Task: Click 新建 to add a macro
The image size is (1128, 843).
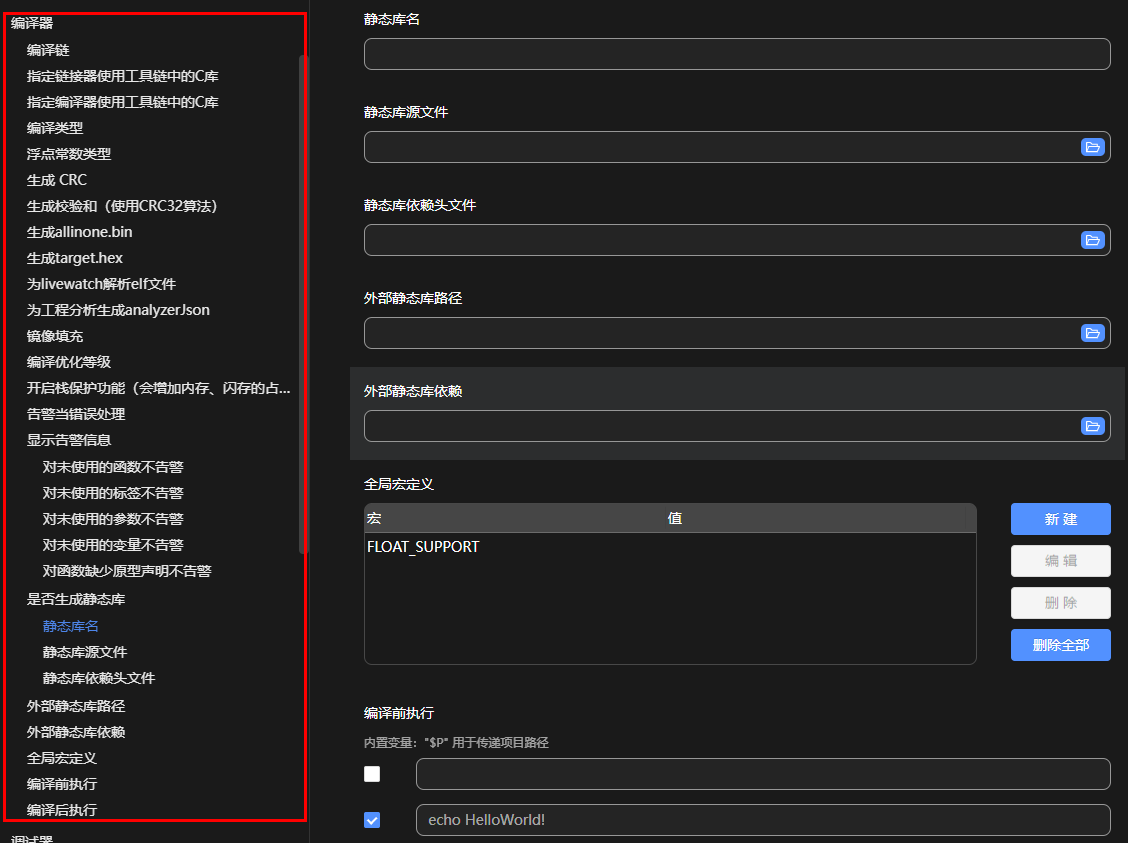Action: [1060, 519]
